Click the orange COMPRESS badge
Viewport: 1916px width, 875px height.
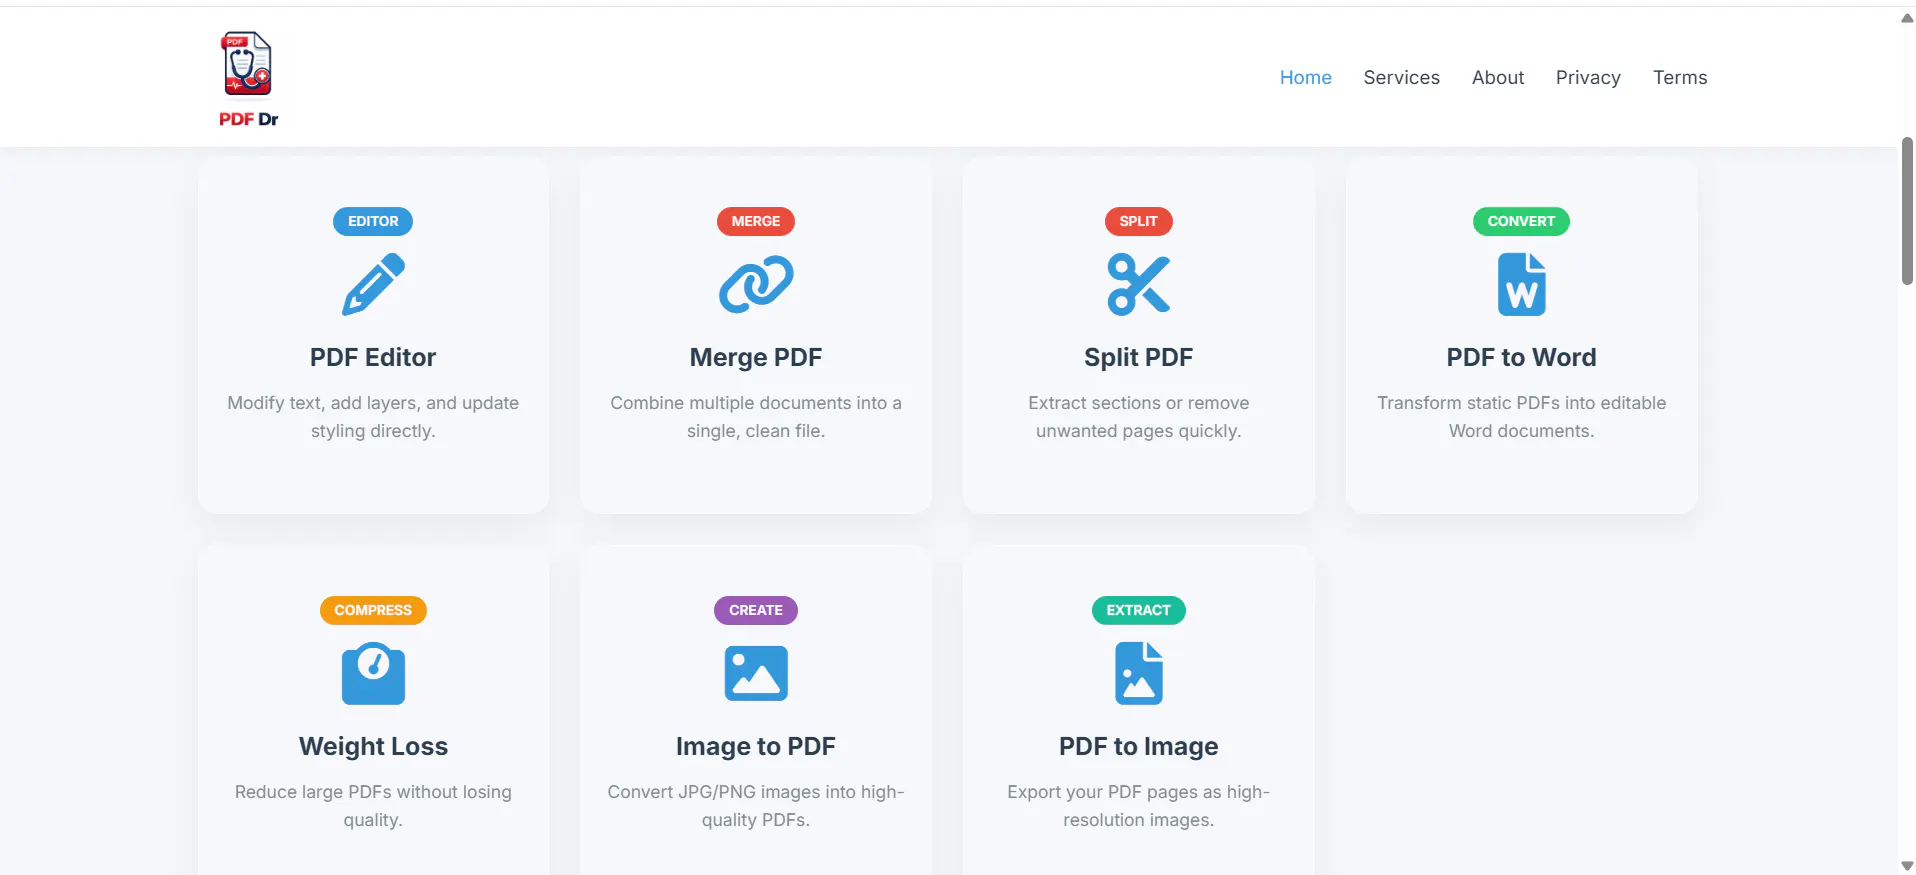click(373, 610)
